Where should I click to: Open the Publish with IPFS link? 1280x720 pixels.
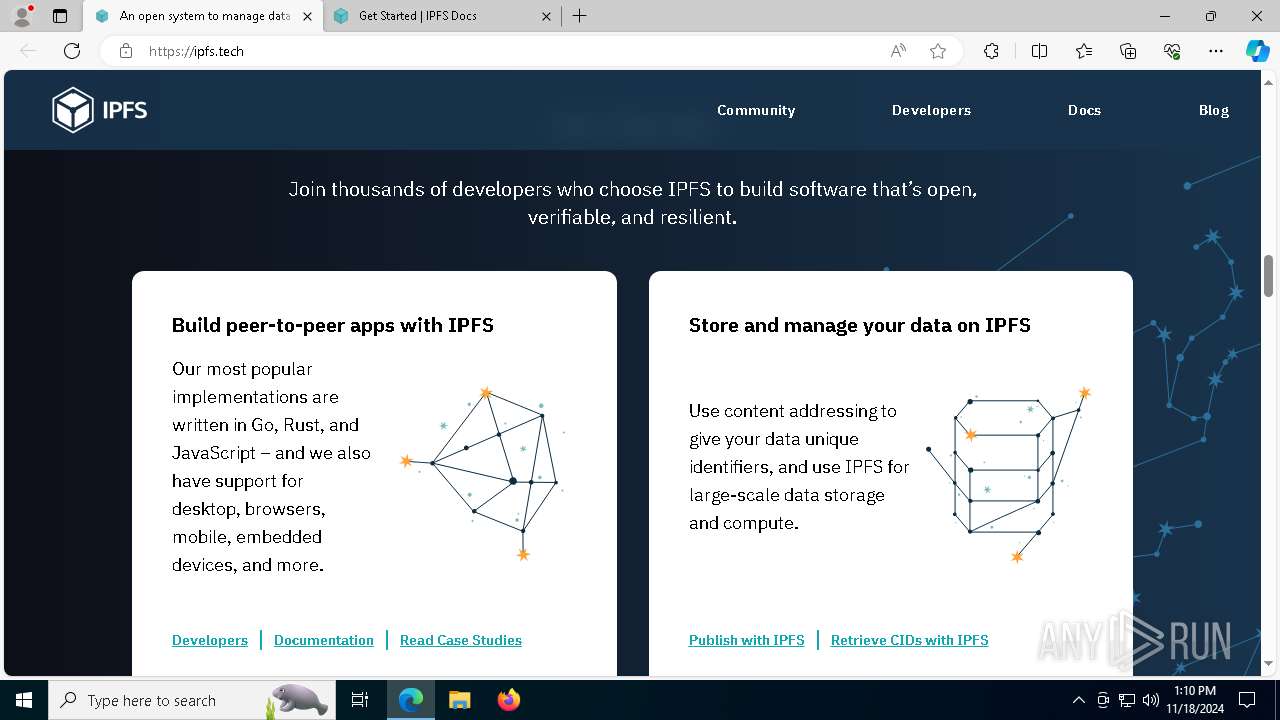click(747, 640)
